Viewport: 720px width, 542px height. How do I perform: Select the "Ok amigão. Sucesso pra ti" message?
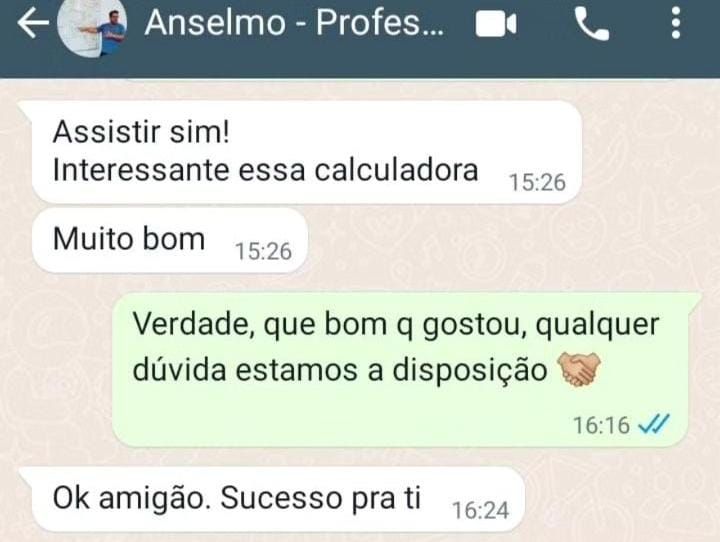click(x=278, y=499)
